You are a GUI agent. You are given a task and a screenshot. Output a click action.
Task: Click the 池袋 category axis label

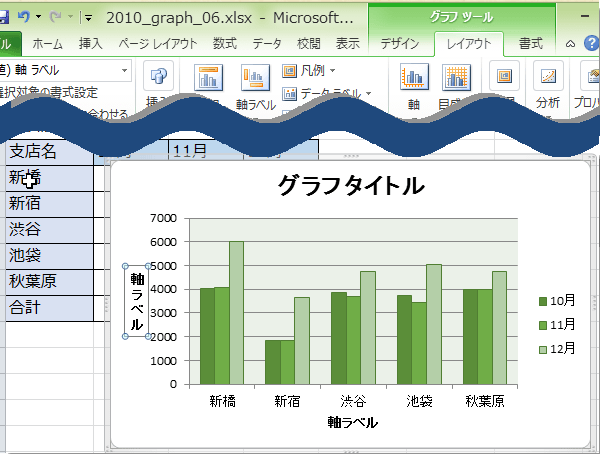click(419, 401)
